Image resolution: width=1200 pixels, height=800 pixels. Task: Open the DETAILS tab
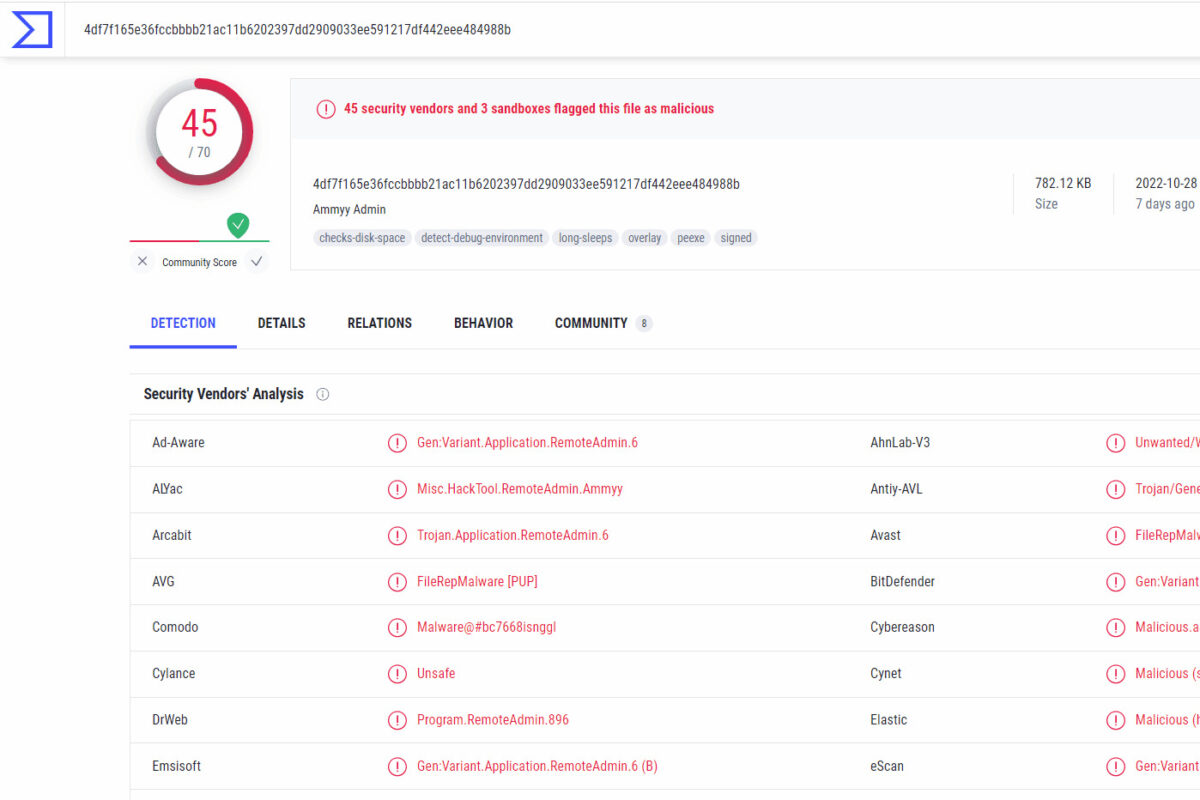282,323
